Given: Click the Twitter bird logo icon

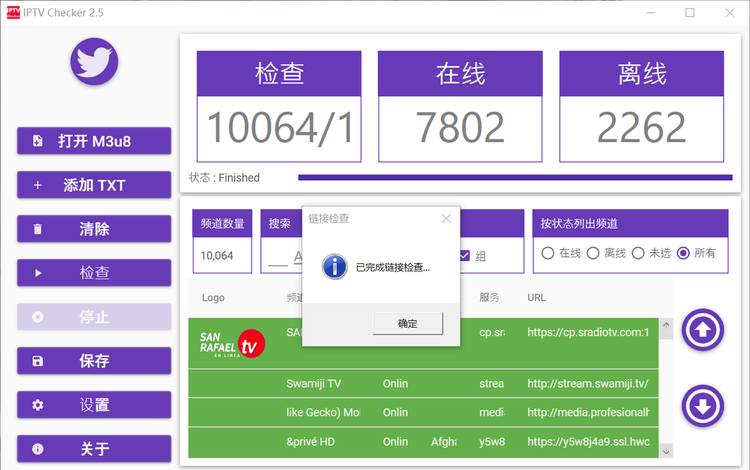Looking at the screenshot, I should (x=94, y=61).
